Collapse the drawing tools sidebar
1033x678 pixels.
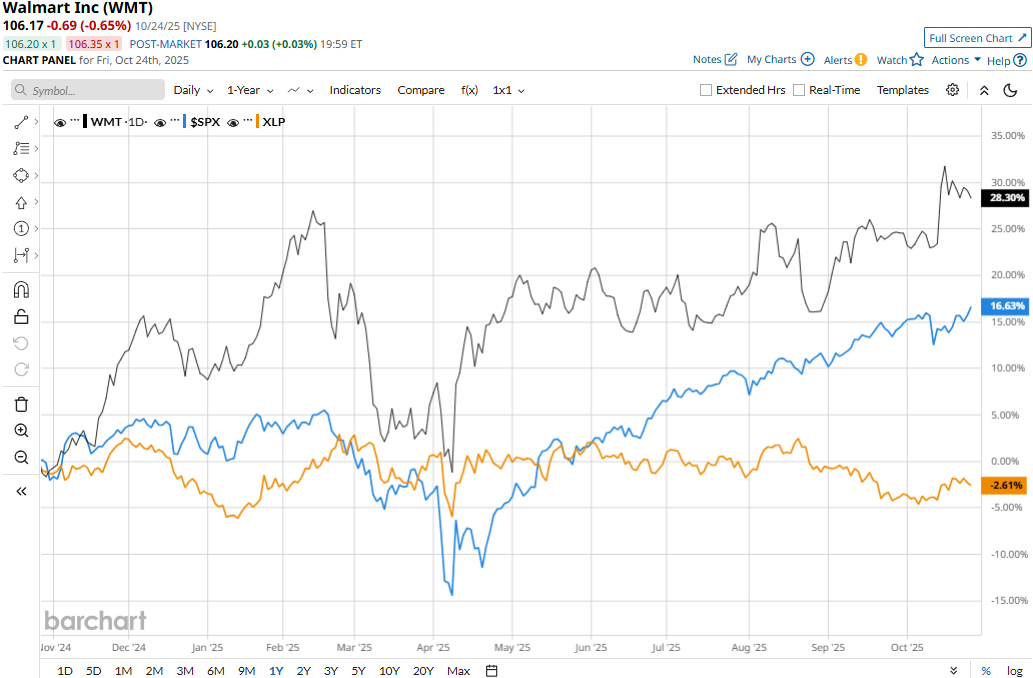[21, 492]
